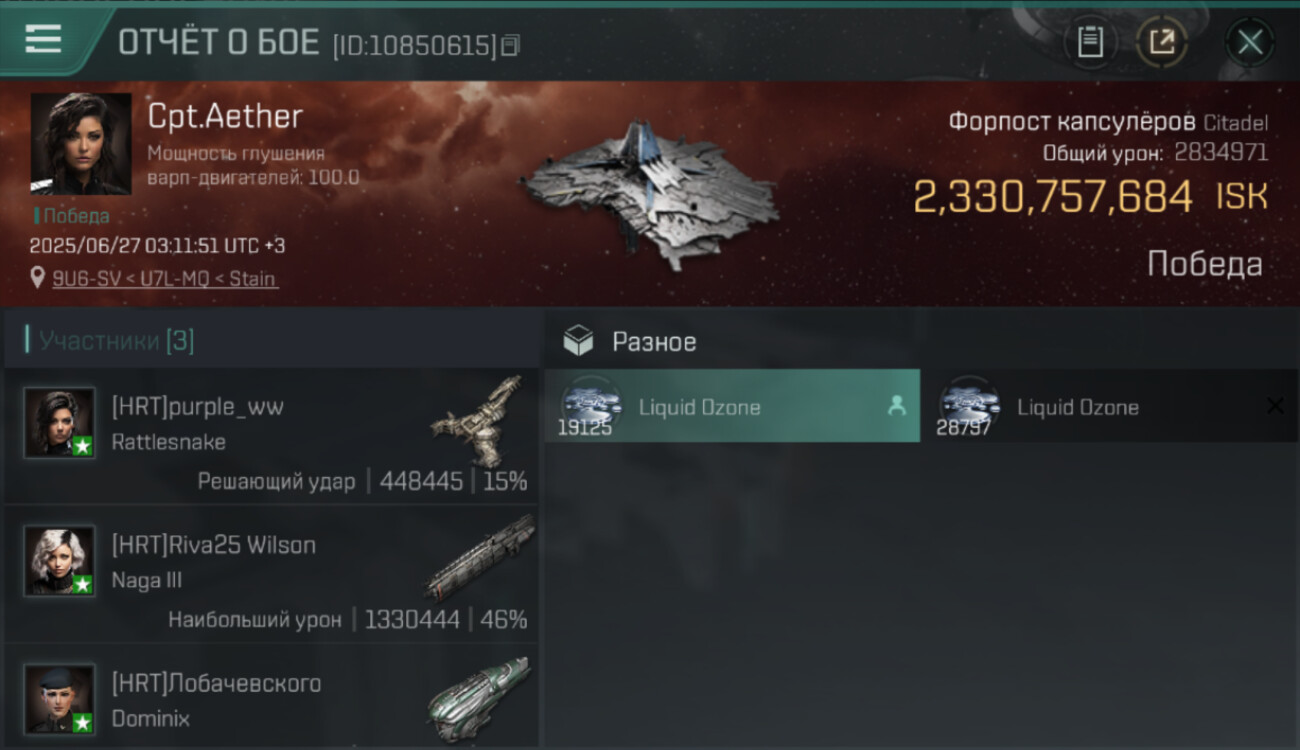Share the battle report via export icon
This screenshot has height=750, width=1300.
tap(1162, 42)
